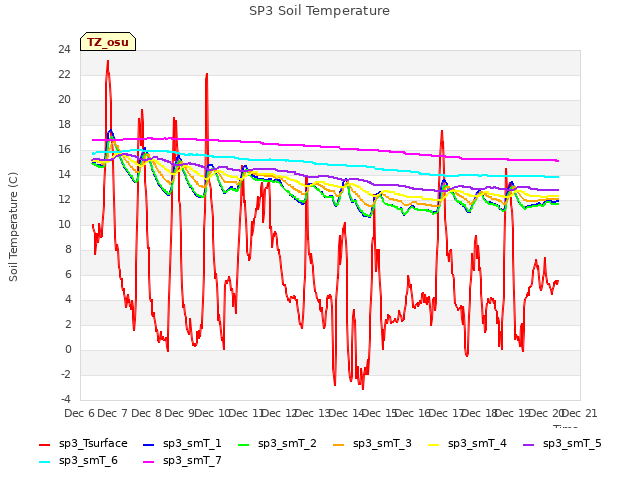Screen dimensions: 640x480
Task: Click the Dec 6 x-axis tick label
Action: point(79,413)
